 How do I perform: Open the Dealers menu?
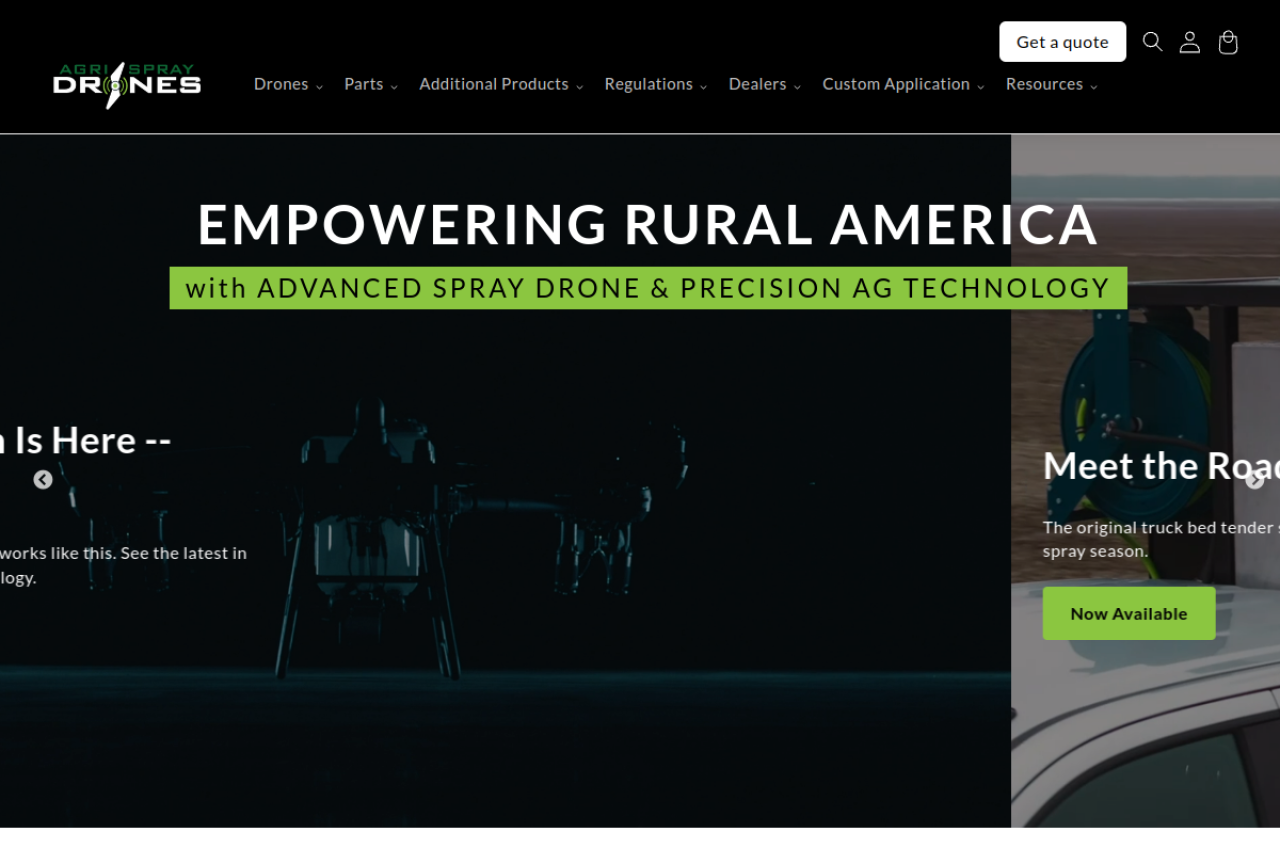[764, 85]
